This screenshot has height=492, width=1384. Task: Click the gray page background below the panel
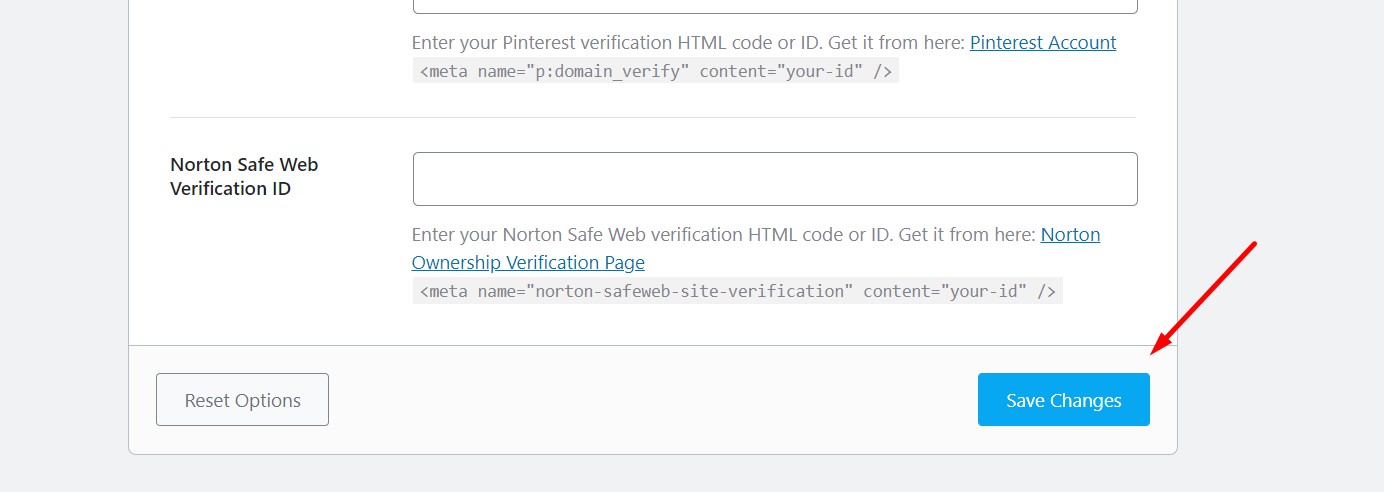point(650,474)
